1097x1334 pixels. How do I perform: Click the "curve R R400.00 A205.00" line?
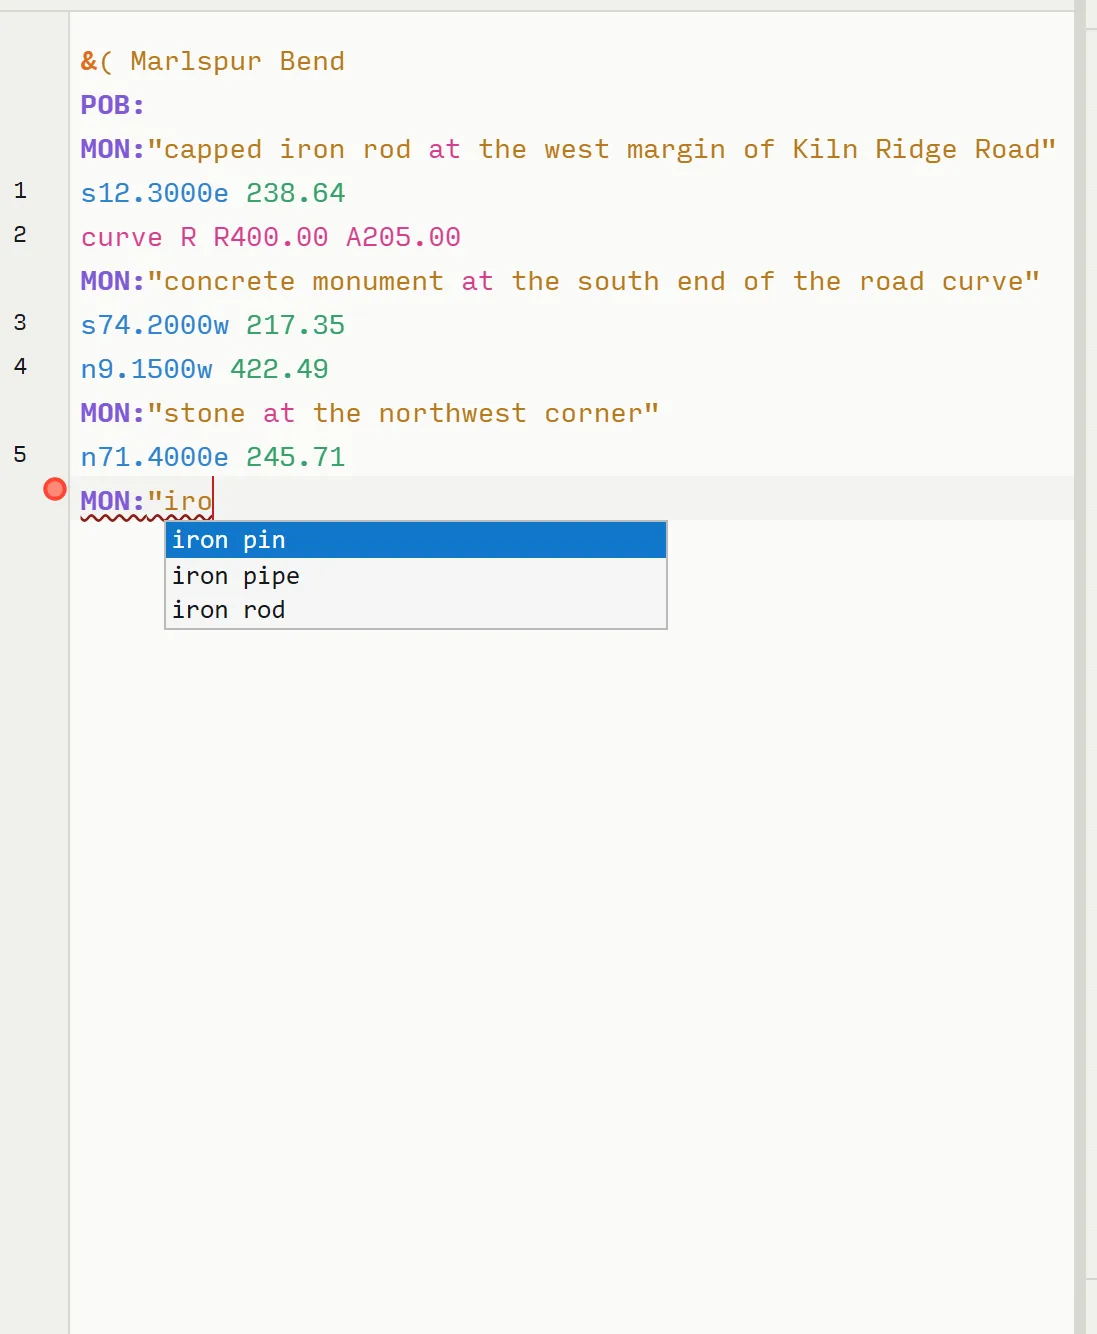click(270, 238)
